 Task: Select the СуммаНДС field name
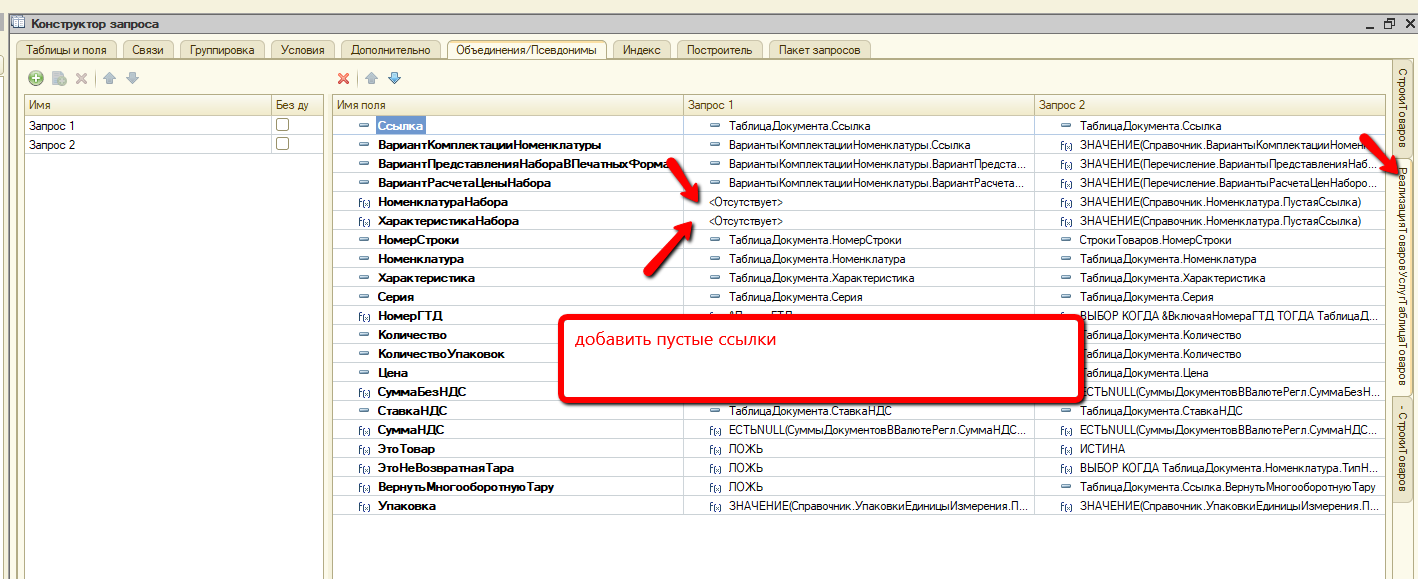(411, 430)
